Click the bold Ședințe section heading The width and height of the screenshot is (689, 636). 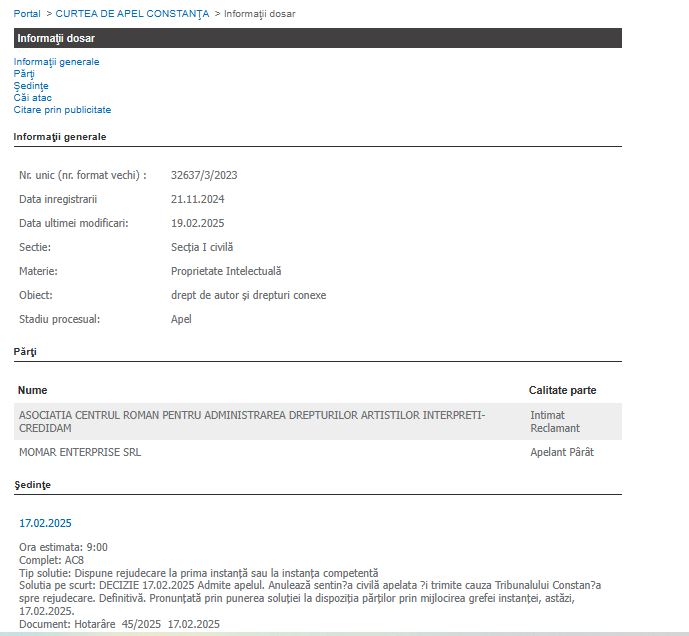coord(32,484)
